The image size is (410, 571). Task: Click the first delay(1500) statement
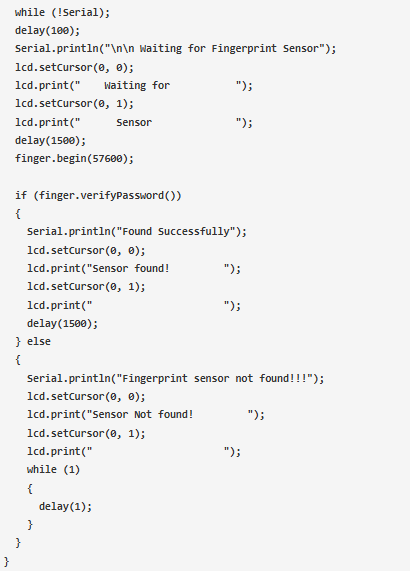[x=50, y=141]
